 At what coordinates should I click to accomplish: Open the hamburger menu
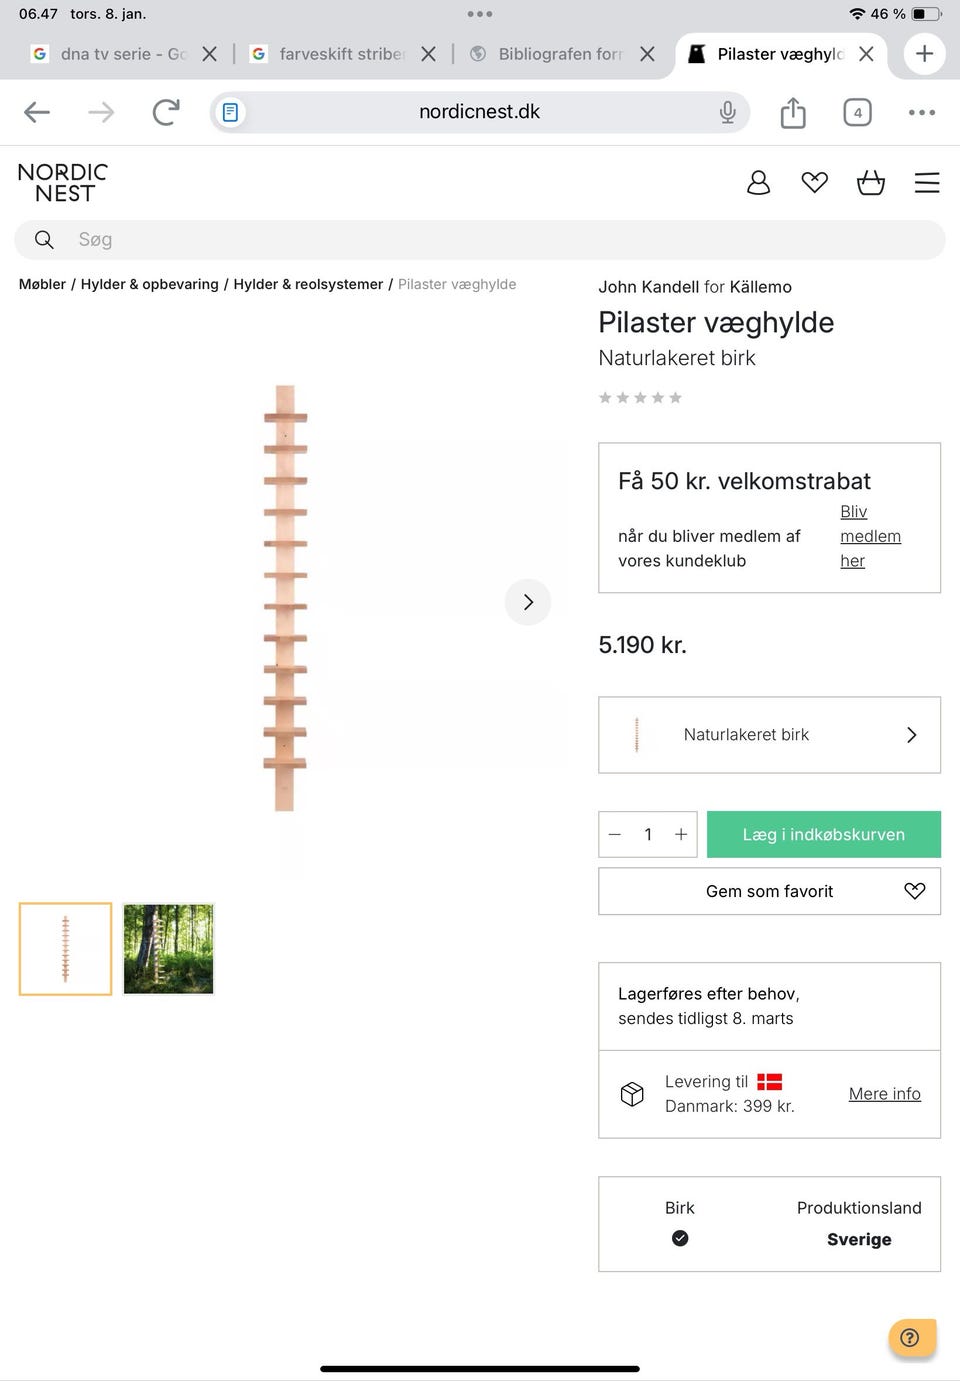[x=927, y=182]
